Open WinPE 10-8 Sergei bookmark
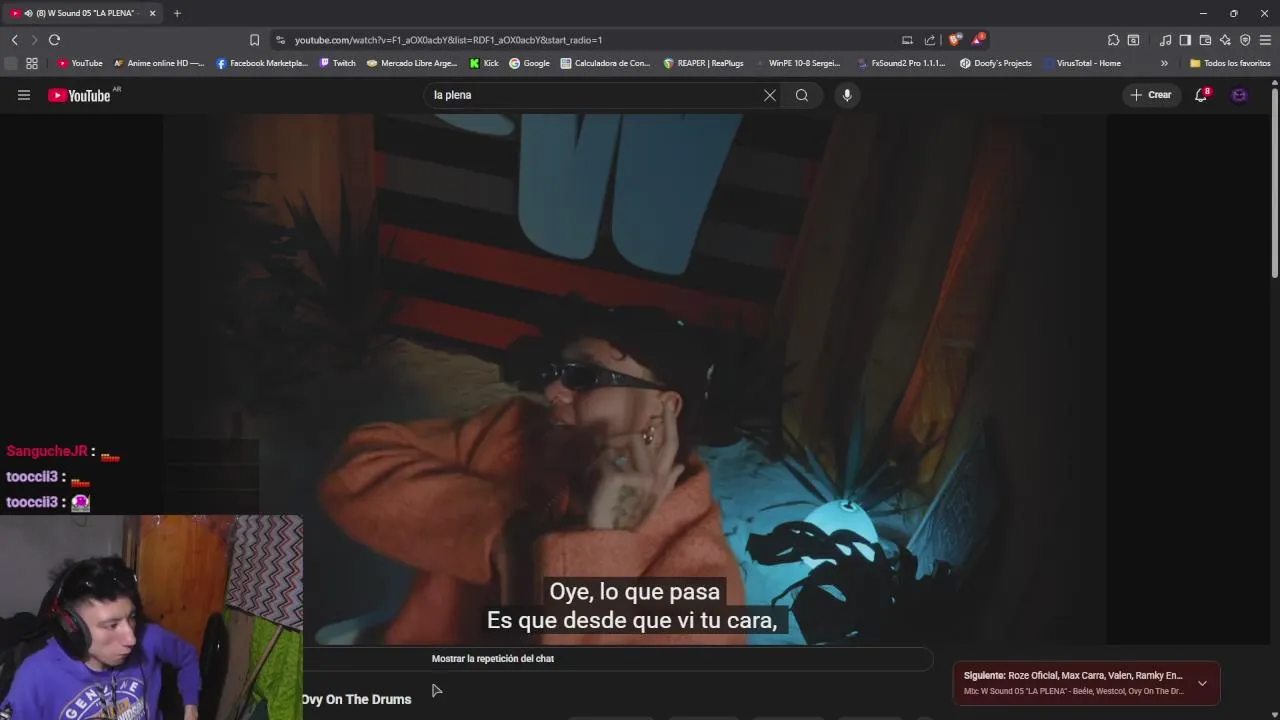 (x=797, y=63)
